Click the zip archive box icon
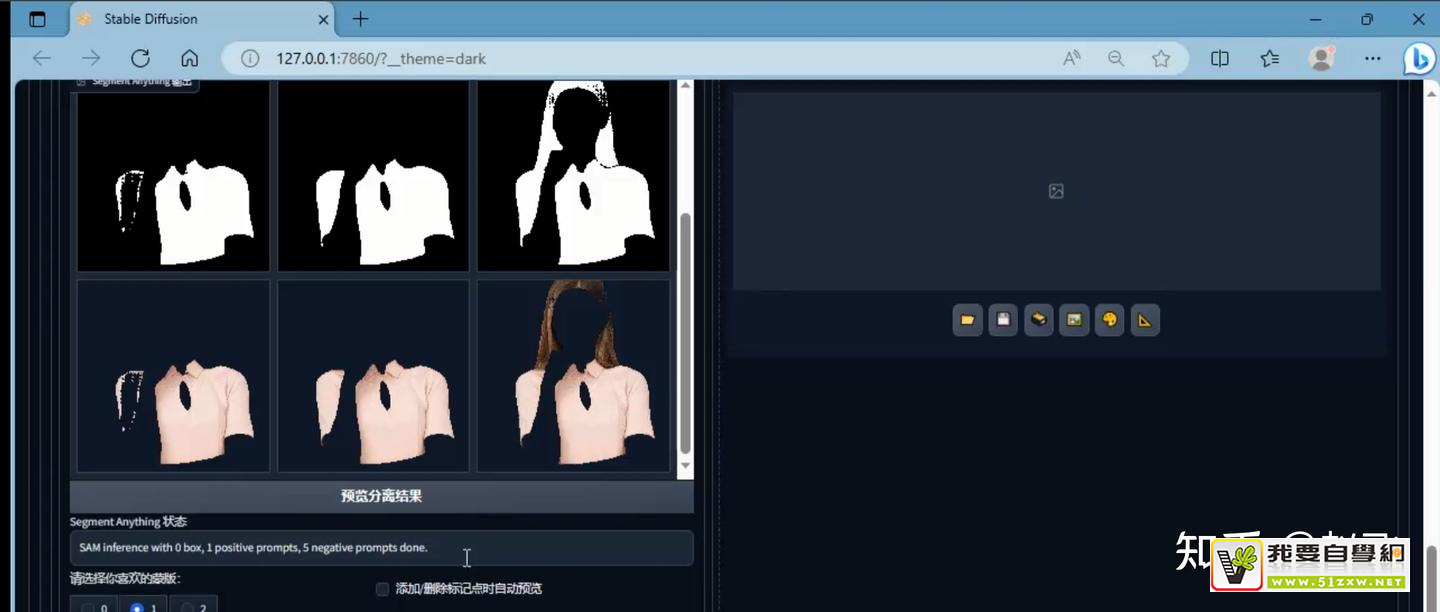The width and height of the screenshot is (1440, 612). [1039, 320]
